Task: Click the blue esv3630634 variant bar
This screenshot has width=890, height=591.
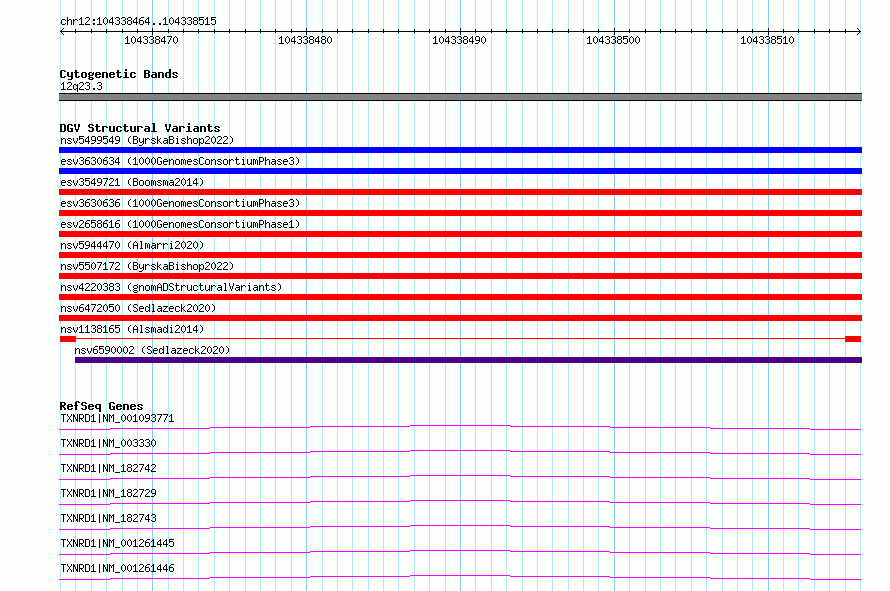Action: coord(460,171)
